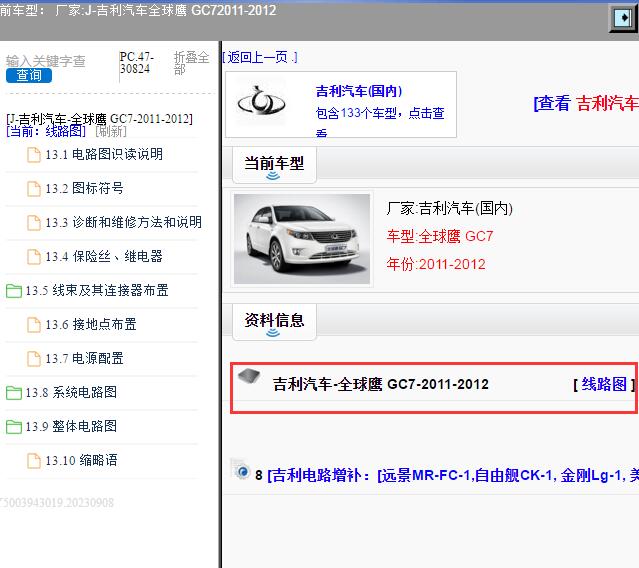Click the page icon beside 13.2
This screenshot has height=568, width=639.
point(34,189)
